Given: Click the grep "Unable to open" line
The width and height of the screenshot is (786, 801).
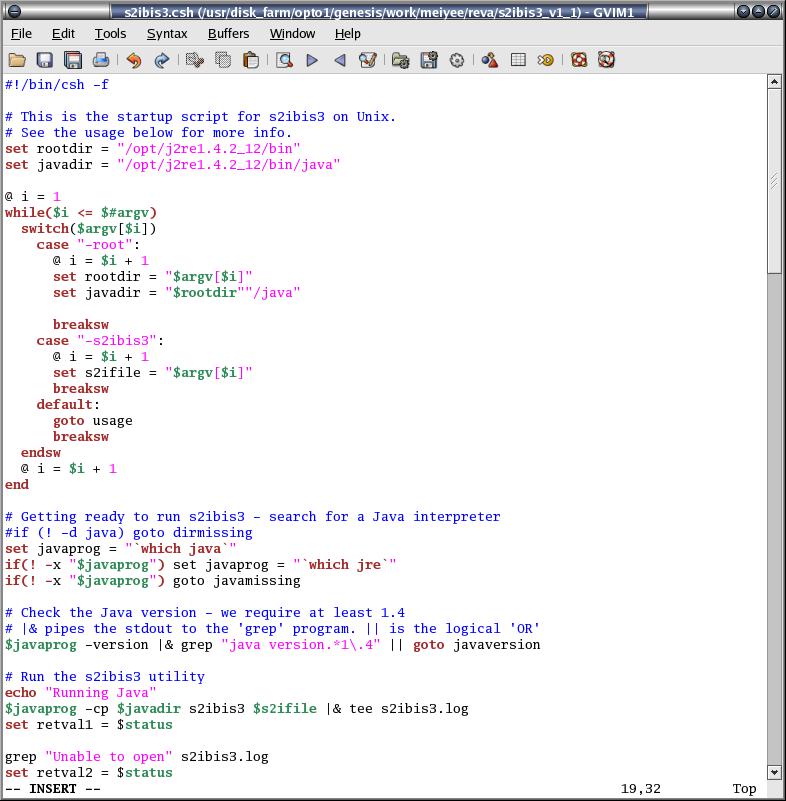Looking at the screenshot, I should click(136, 757).
